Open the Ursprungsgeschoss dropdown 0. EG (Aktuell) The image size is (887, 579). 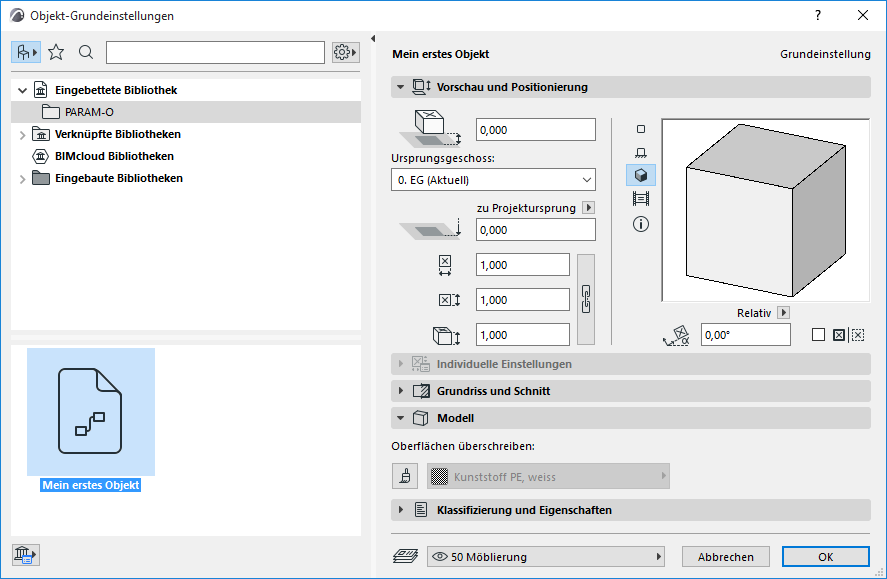tap(493, 178)
